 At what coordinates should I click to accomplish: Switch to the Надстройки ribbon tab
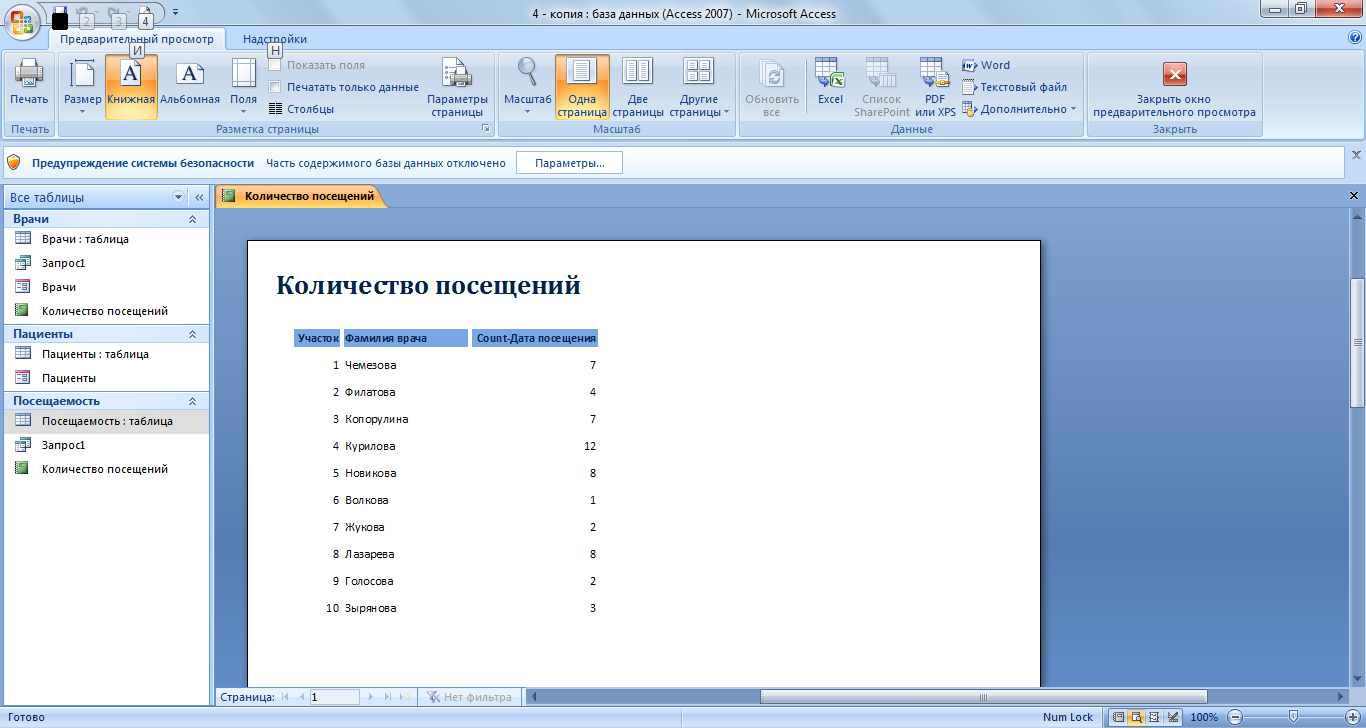[x=274, y=39]
